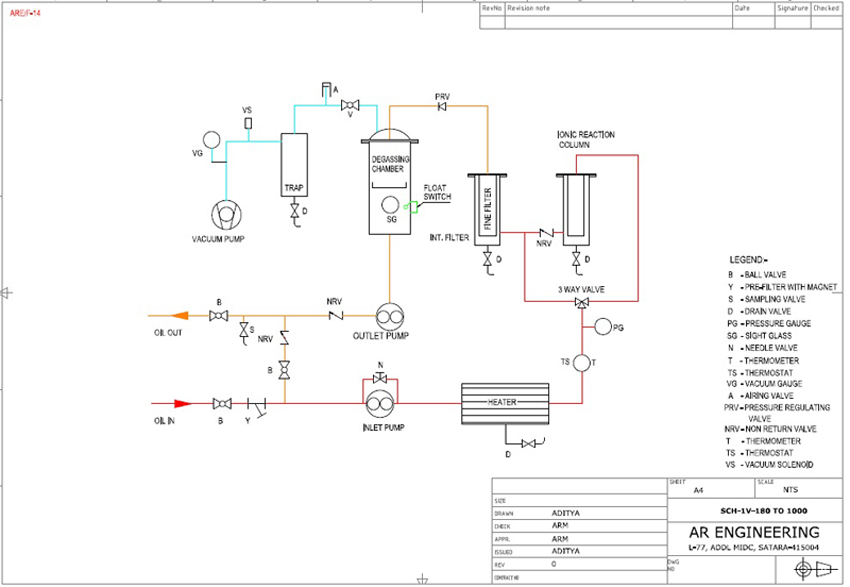Select the trap vessel

point(293,167)
